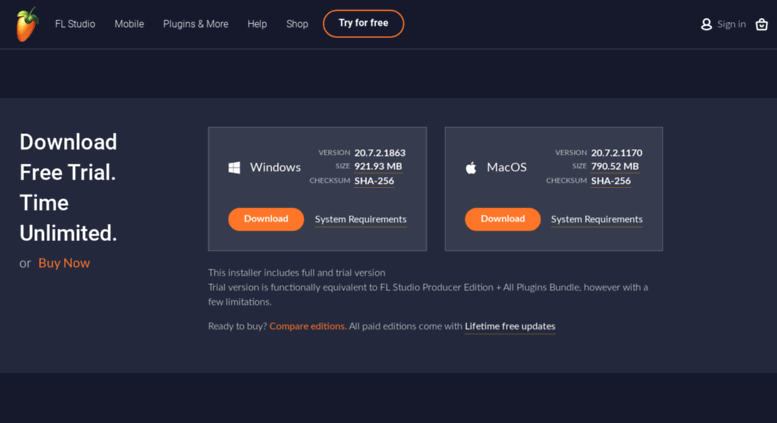
Task: Open the Mobile menu item
Action: 129,24
